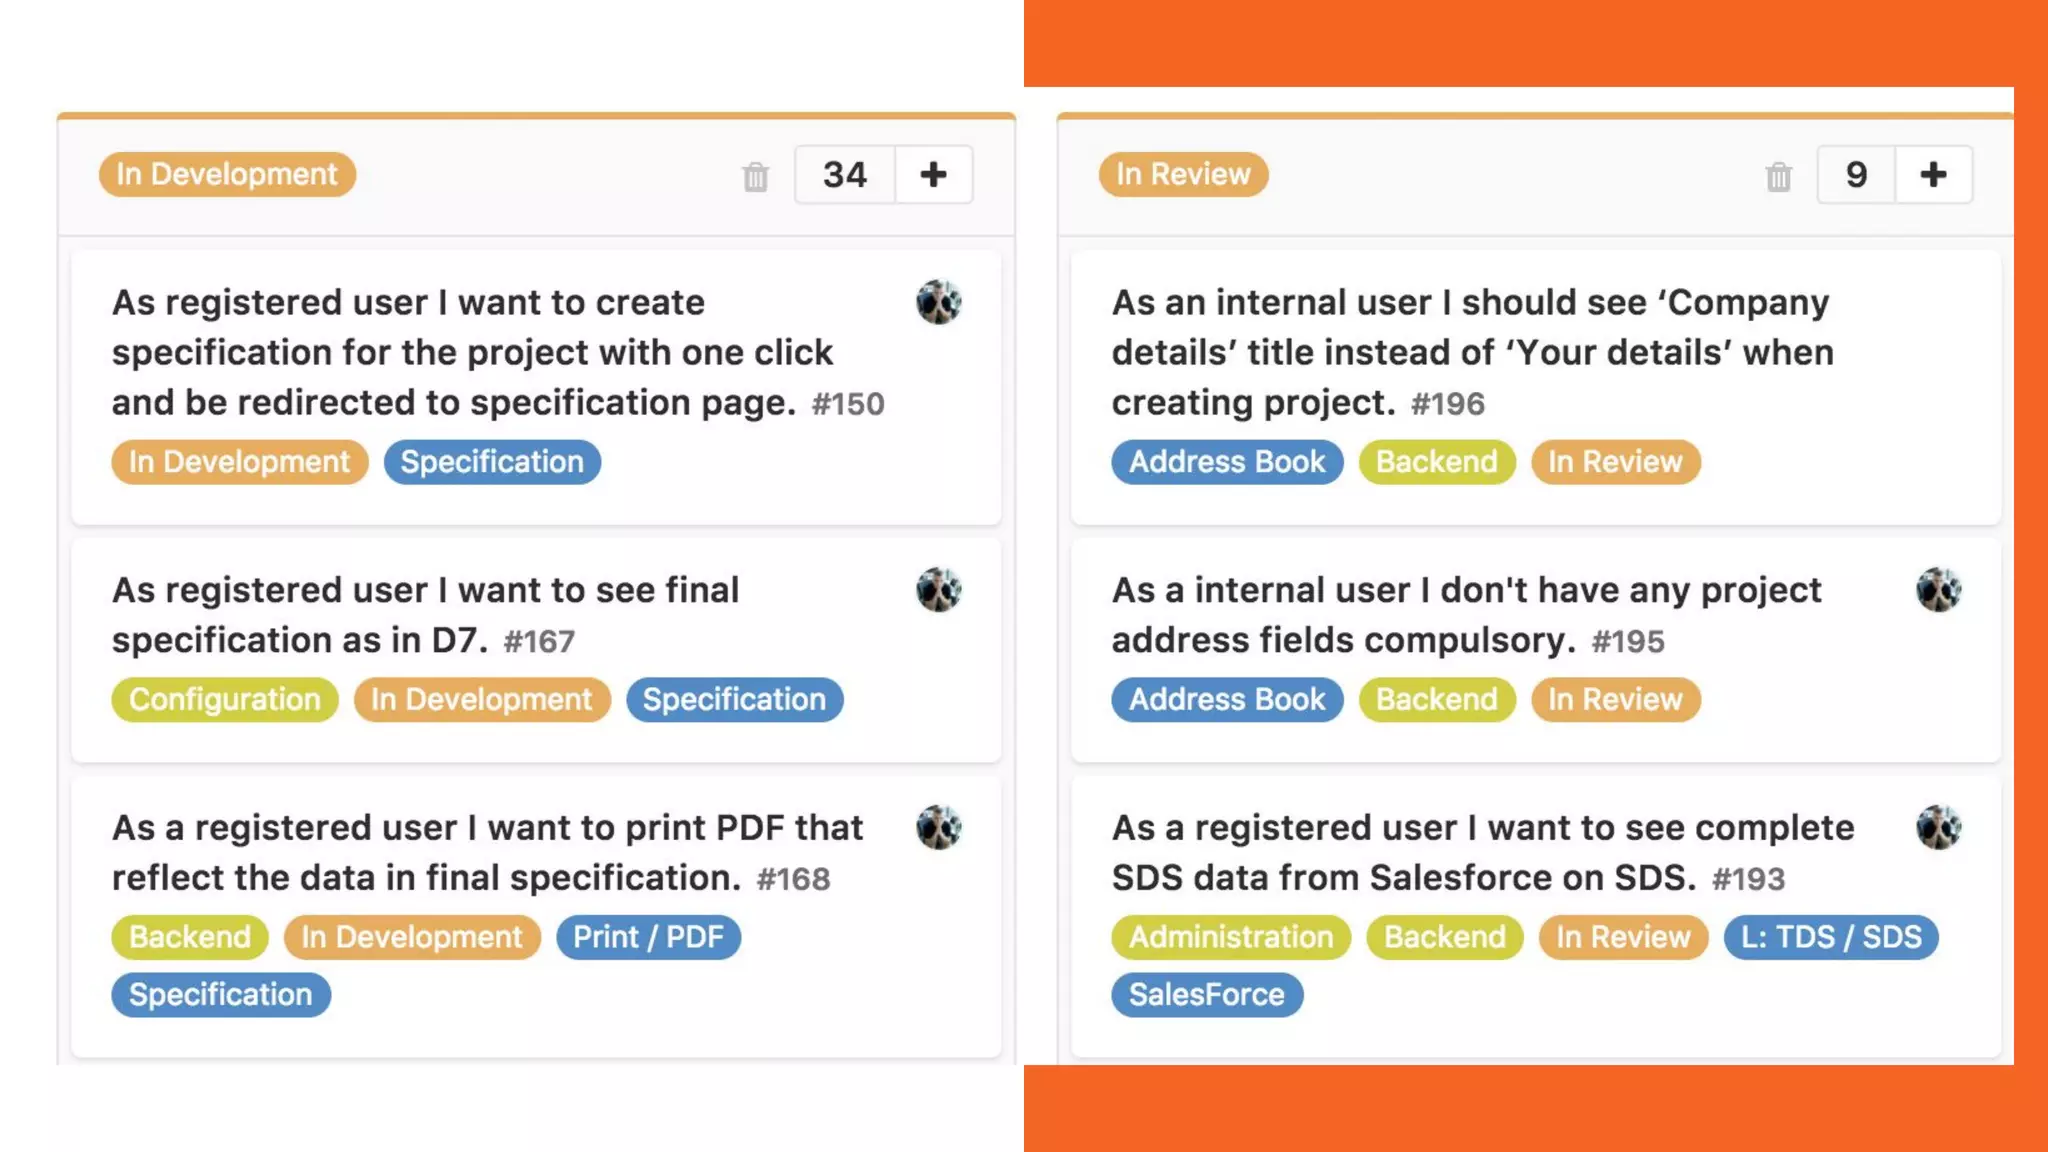Select Print / PDF label on issue #168

(648, 937)
